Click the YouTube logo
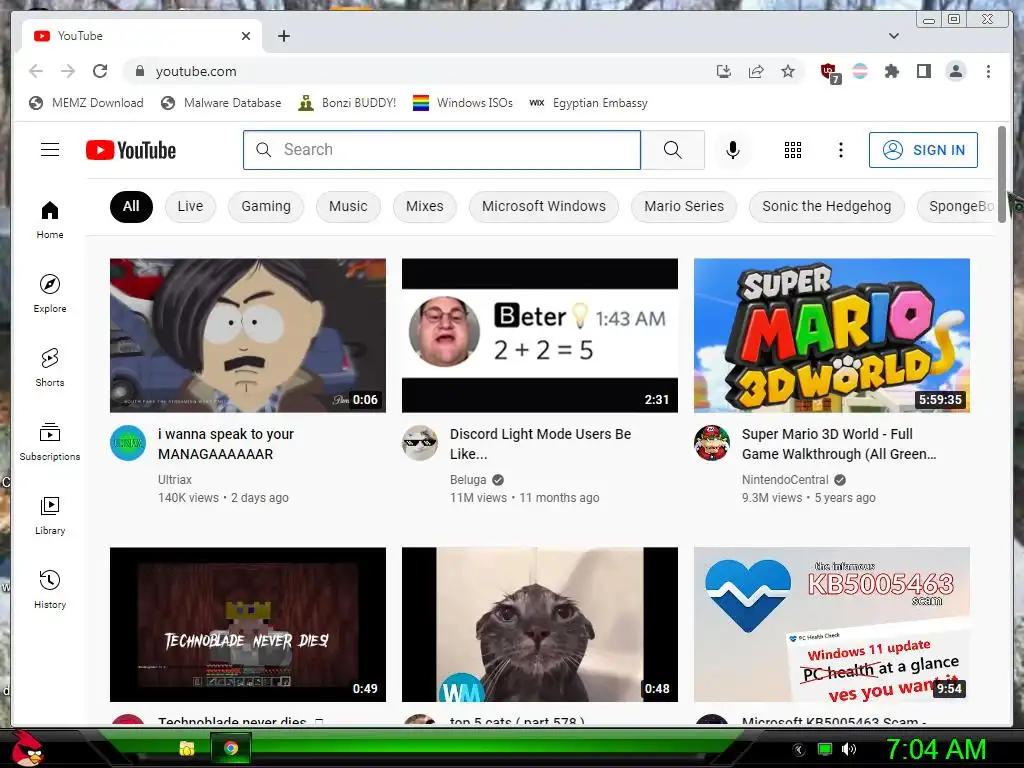The image size is (1024, 768). click(x=131, y=150)
